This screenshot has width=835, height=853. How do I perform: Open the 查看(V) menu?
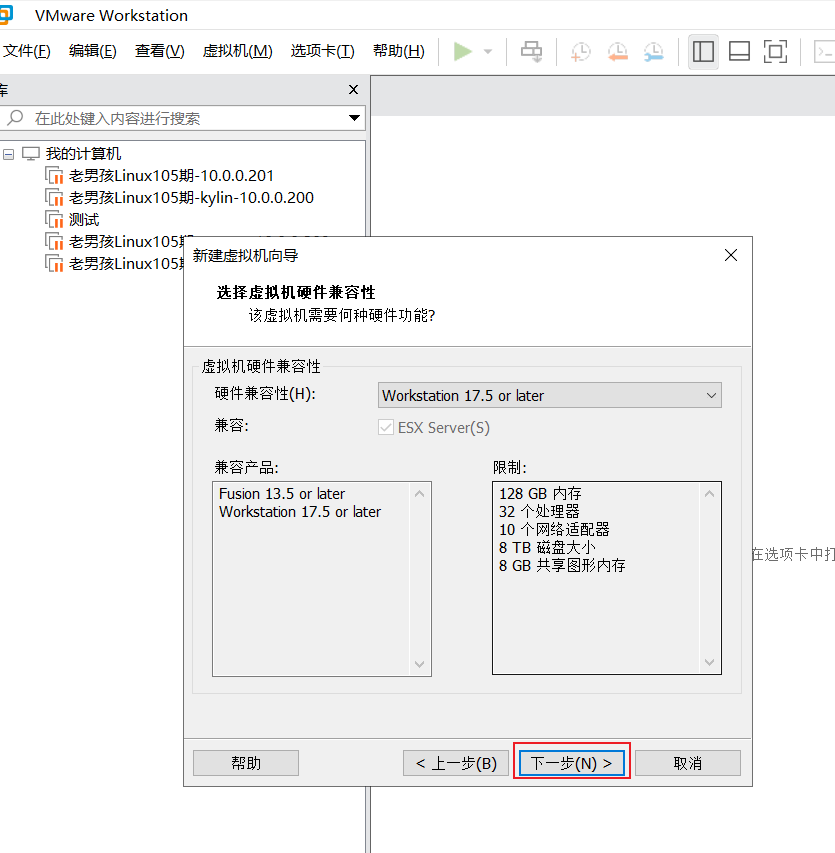[159, 51]
